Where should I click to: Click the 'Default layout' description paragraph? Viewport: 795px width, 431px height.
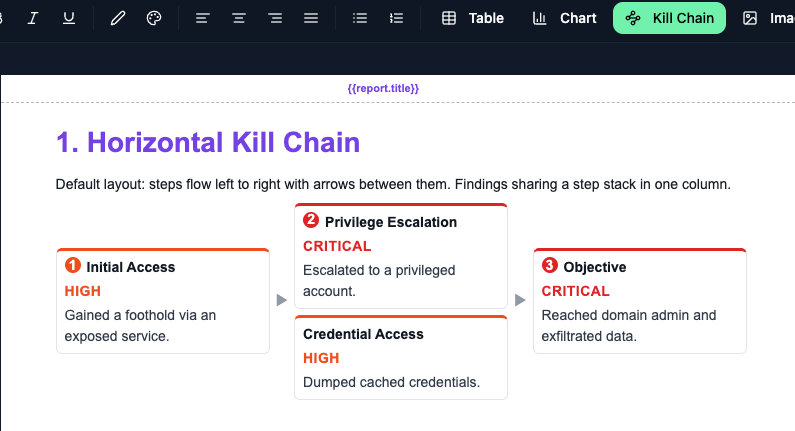[393, 184]
